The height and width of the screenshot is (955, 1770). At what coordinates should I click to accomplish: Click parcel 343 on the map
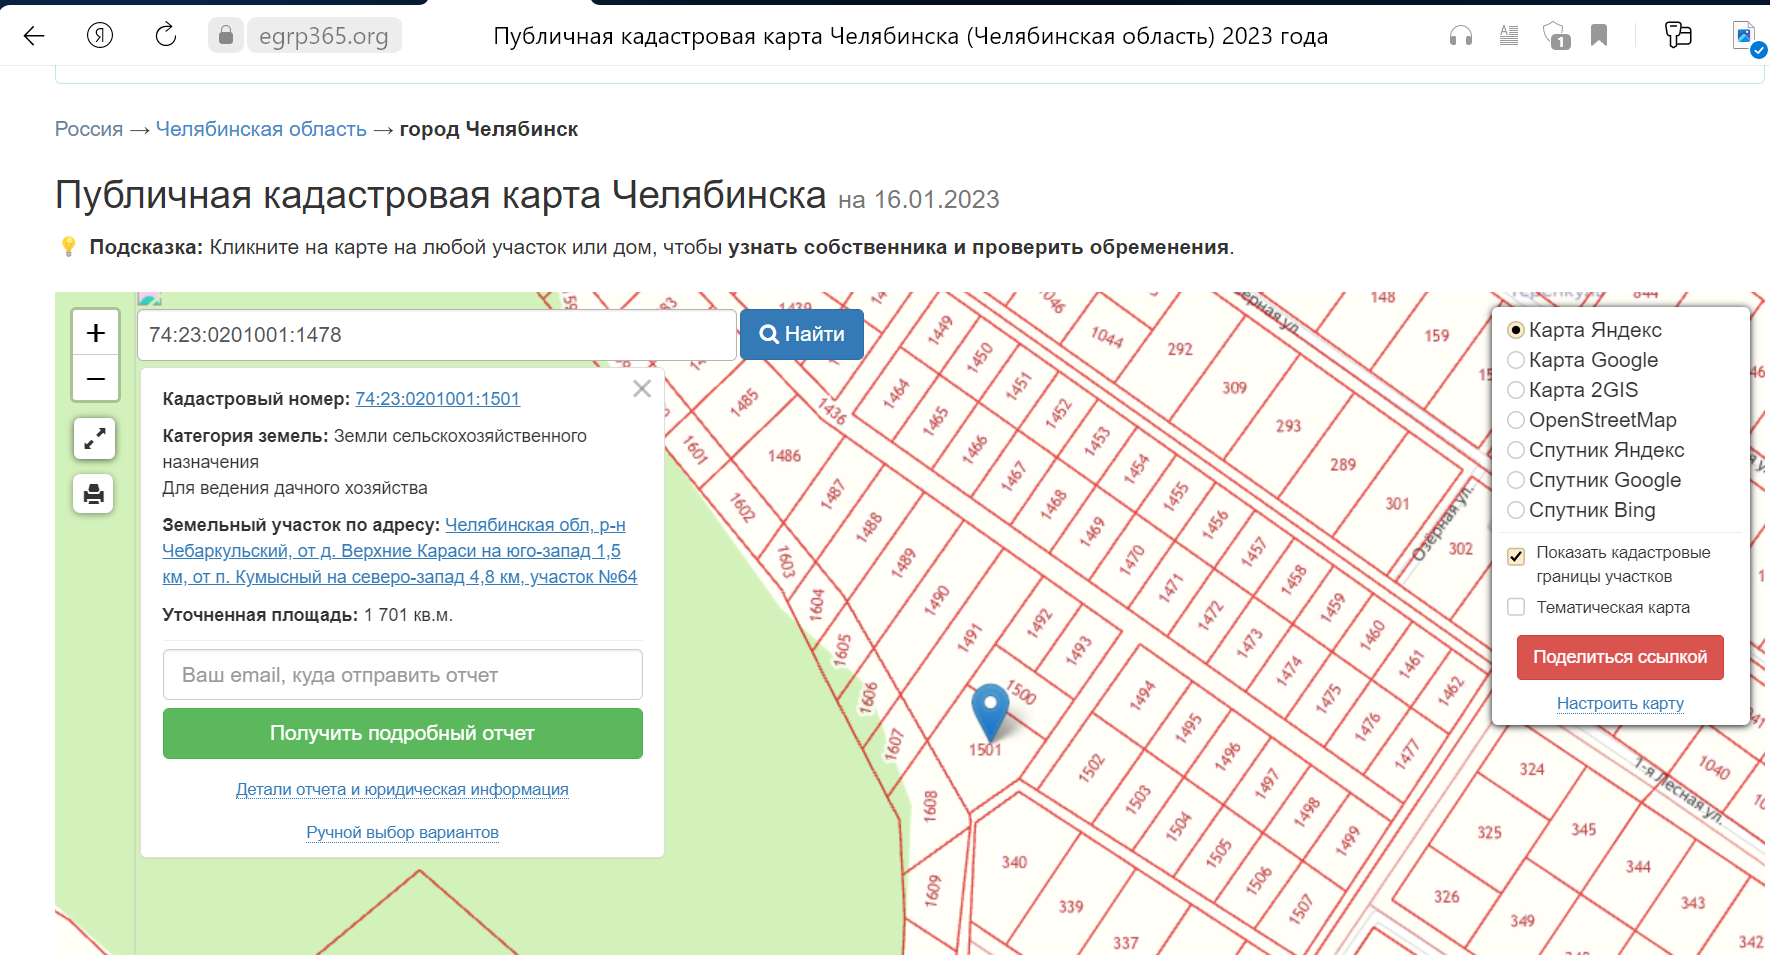tap(1693, 902)
